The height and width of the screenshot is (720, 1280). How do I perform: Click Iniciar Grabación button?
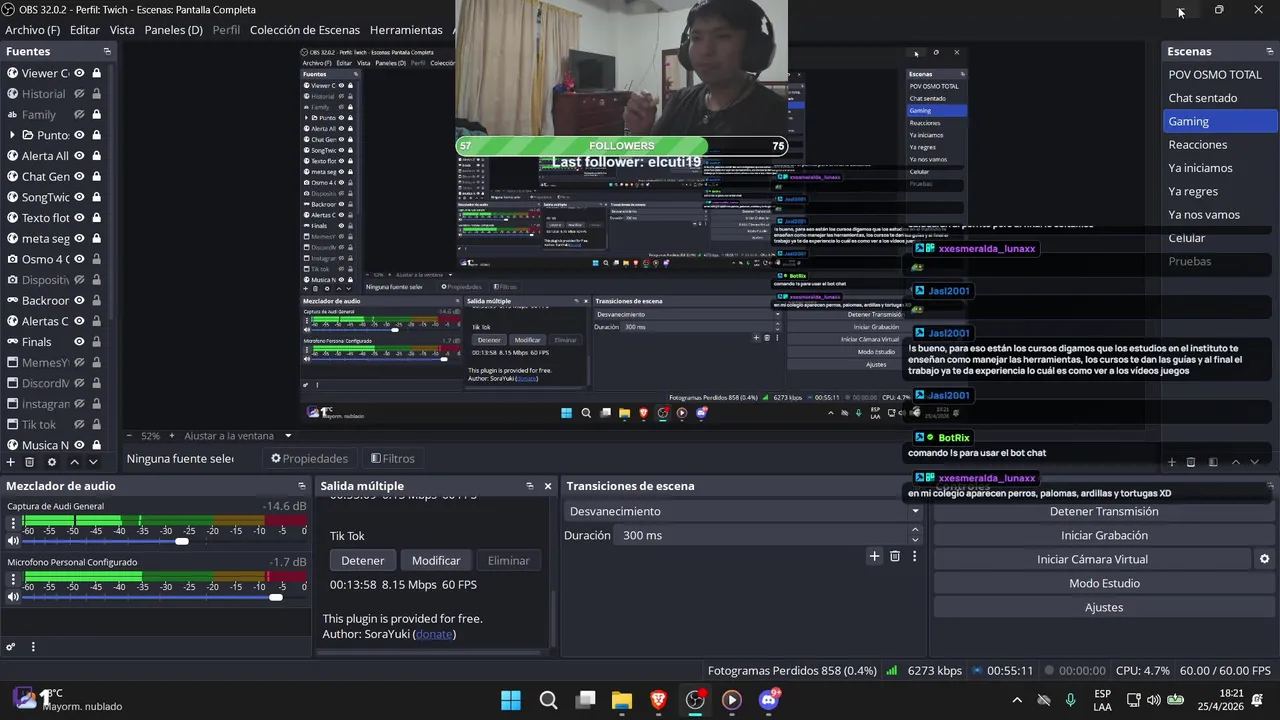[x=1104, y=535]
